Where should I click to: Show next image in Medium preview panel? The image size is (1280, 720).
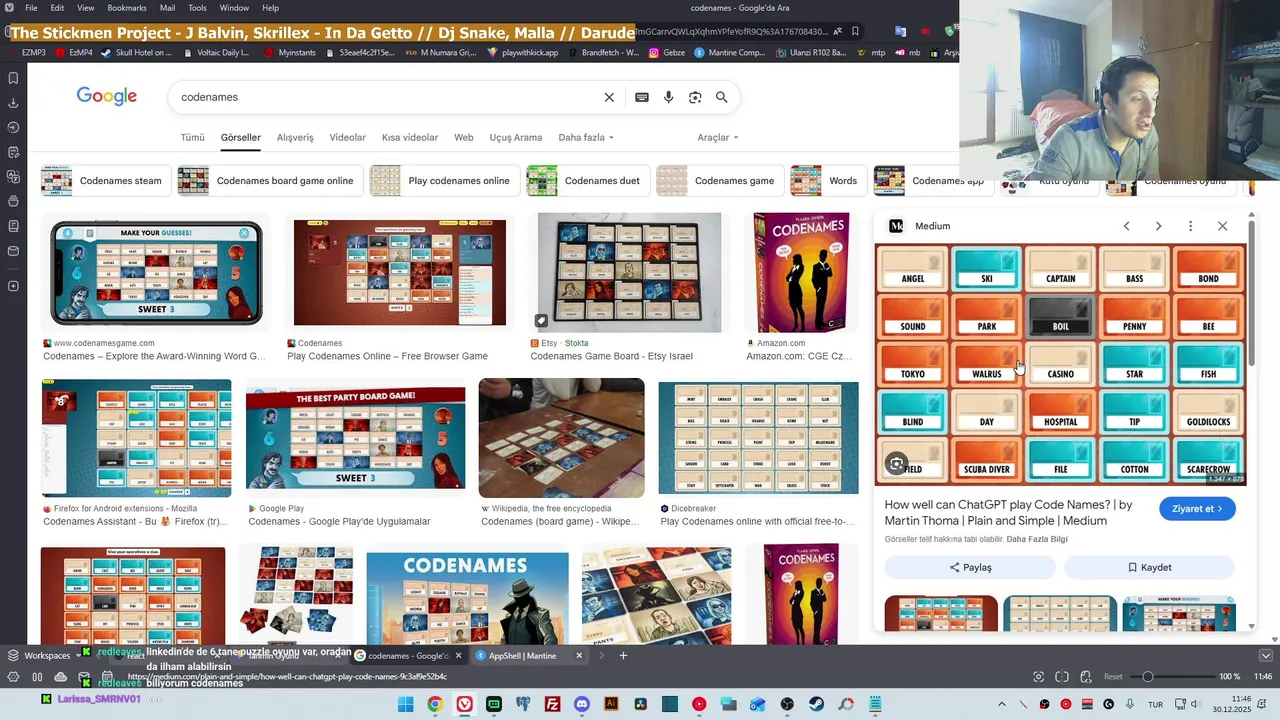click(x=1158, y=226)
